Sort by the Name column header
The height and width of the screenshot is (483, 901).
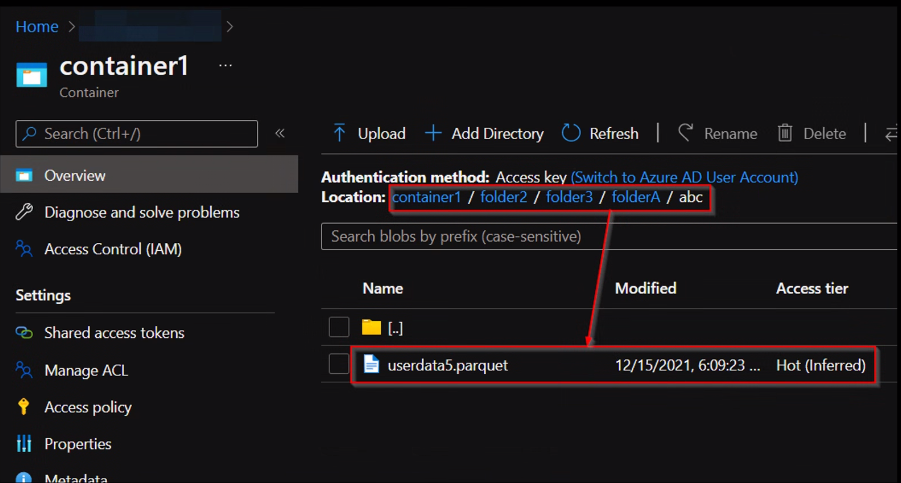(383, 288)
